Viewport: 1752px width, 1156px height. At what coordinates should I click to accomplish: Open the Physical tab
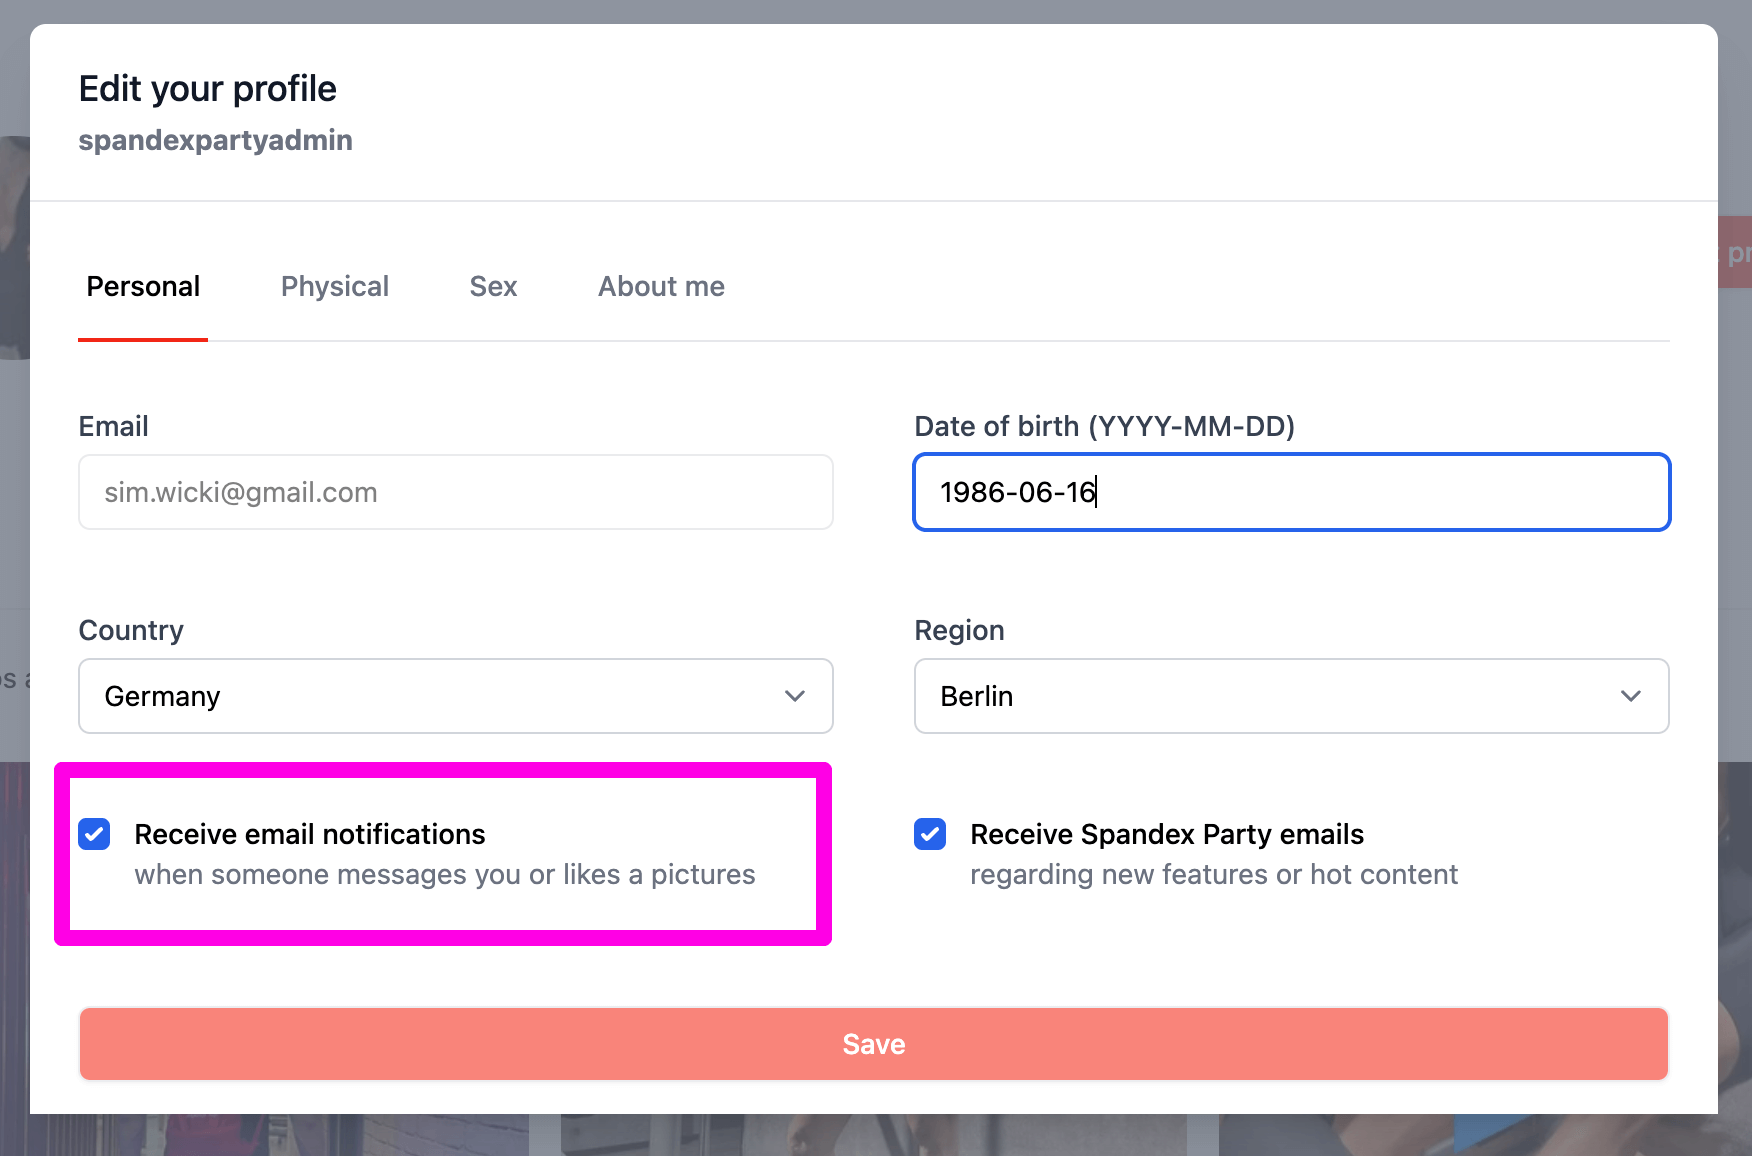(x=334, y=287)
